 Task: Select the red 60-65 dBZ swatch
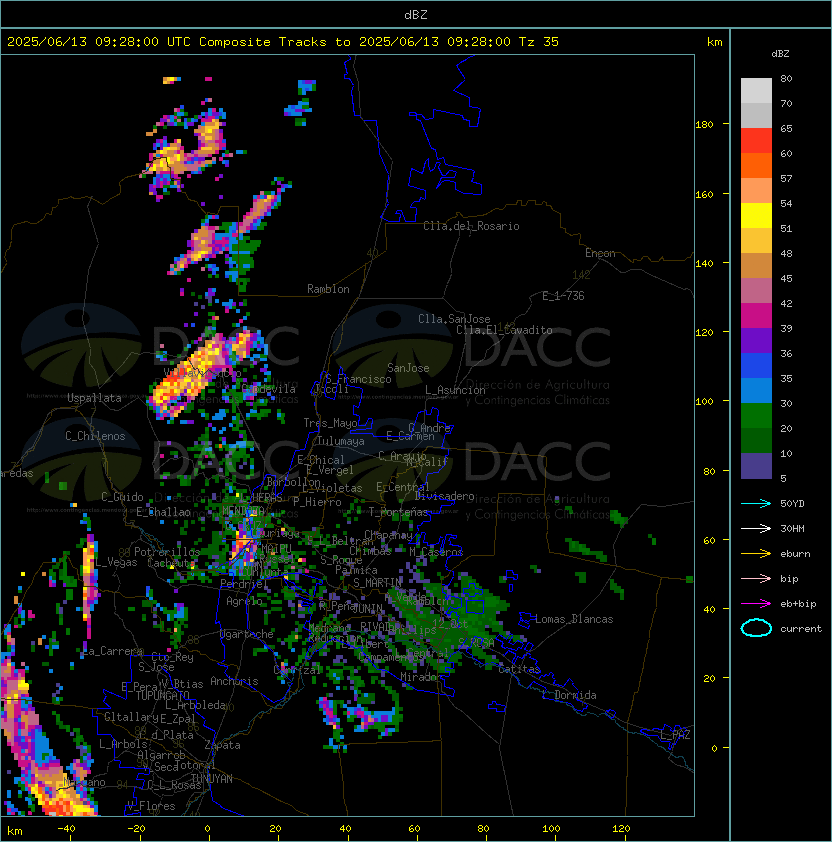756,141
